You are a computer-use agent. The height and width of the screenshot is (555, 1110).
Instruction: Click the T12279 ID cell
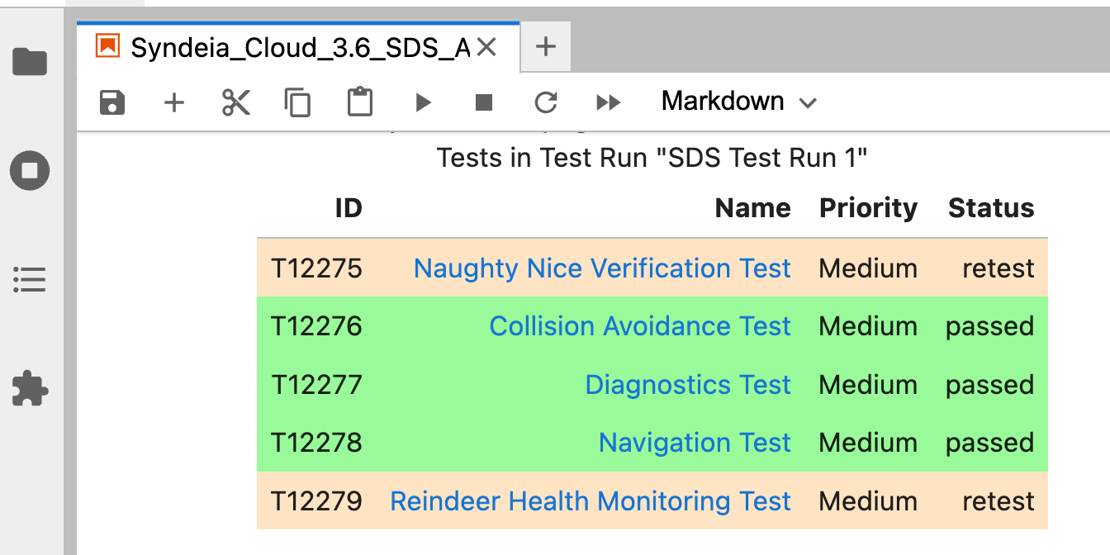pyautogui.click(x=316, y=501)
